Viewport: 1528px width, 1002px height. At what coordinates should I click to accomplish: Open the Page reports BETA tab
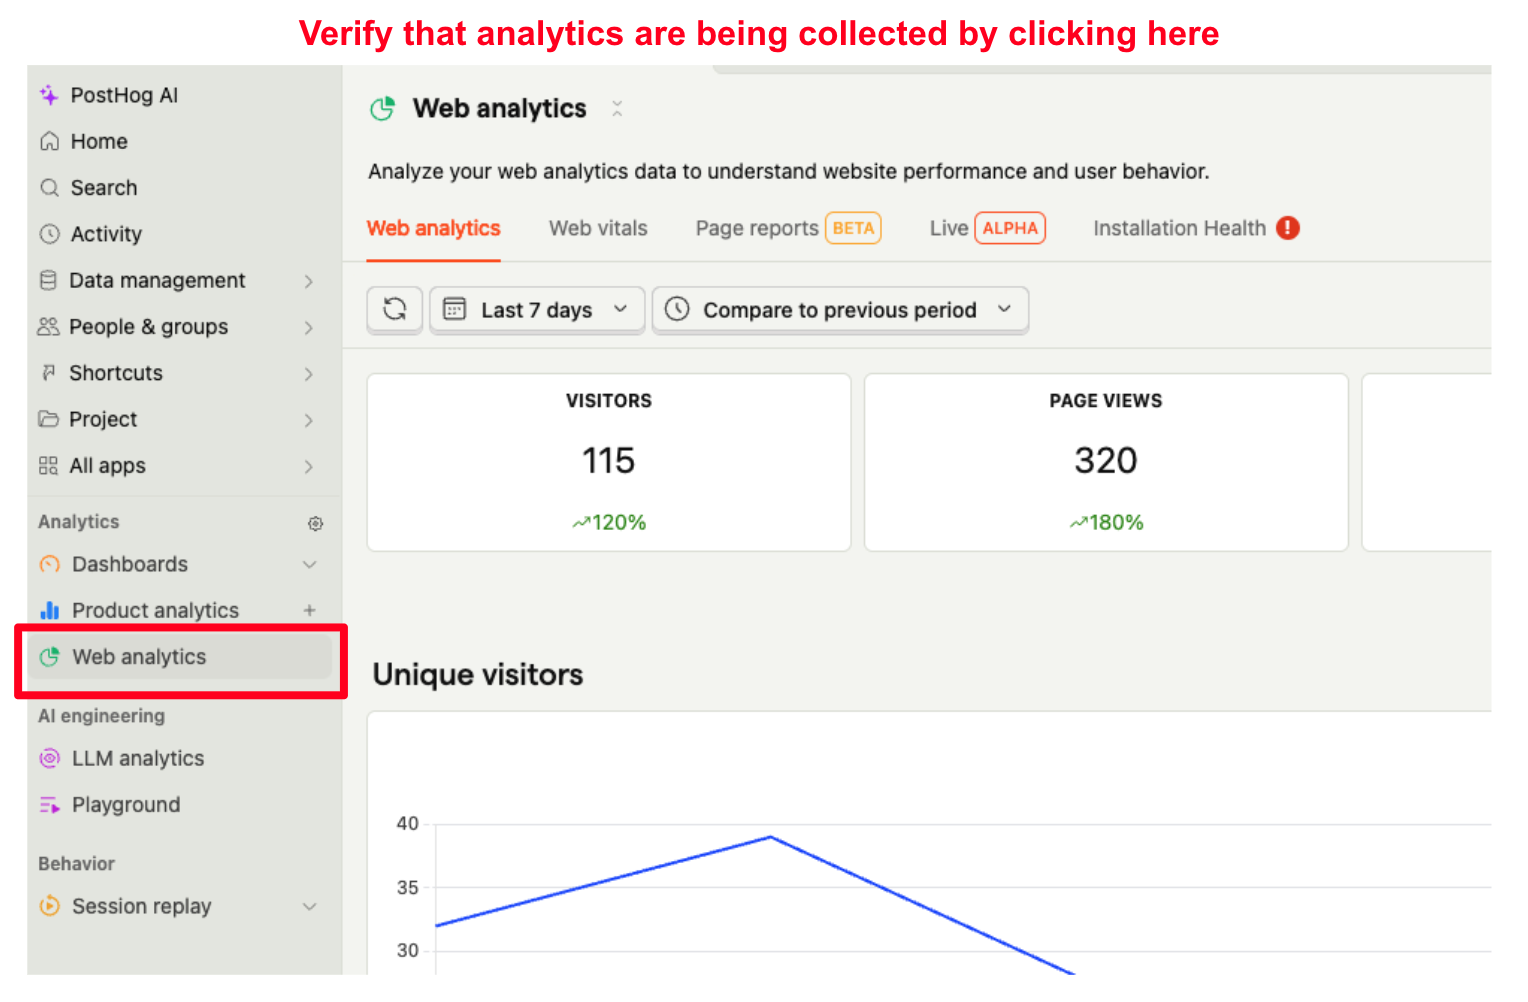(786, 228)
